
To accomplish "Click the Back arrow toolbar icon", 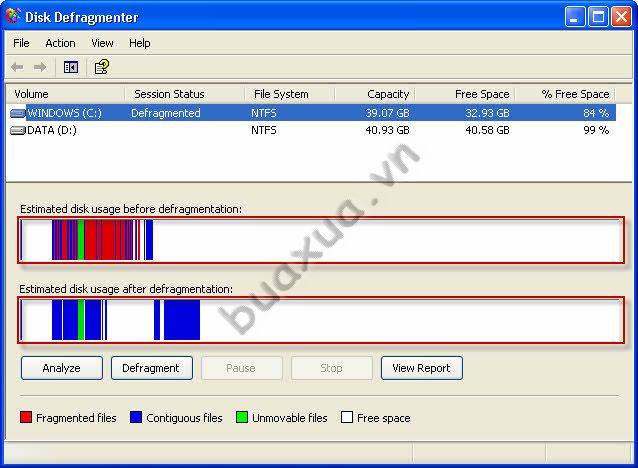I will [17, 67].
